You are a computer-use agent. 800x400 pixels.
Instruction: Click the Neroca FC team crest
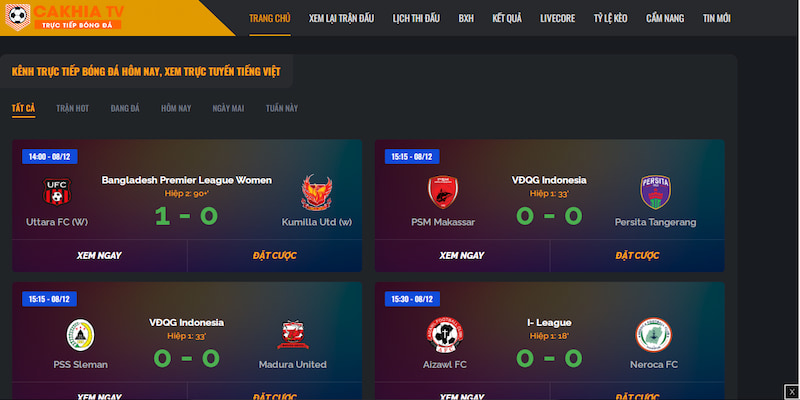[x=654, y=335]
